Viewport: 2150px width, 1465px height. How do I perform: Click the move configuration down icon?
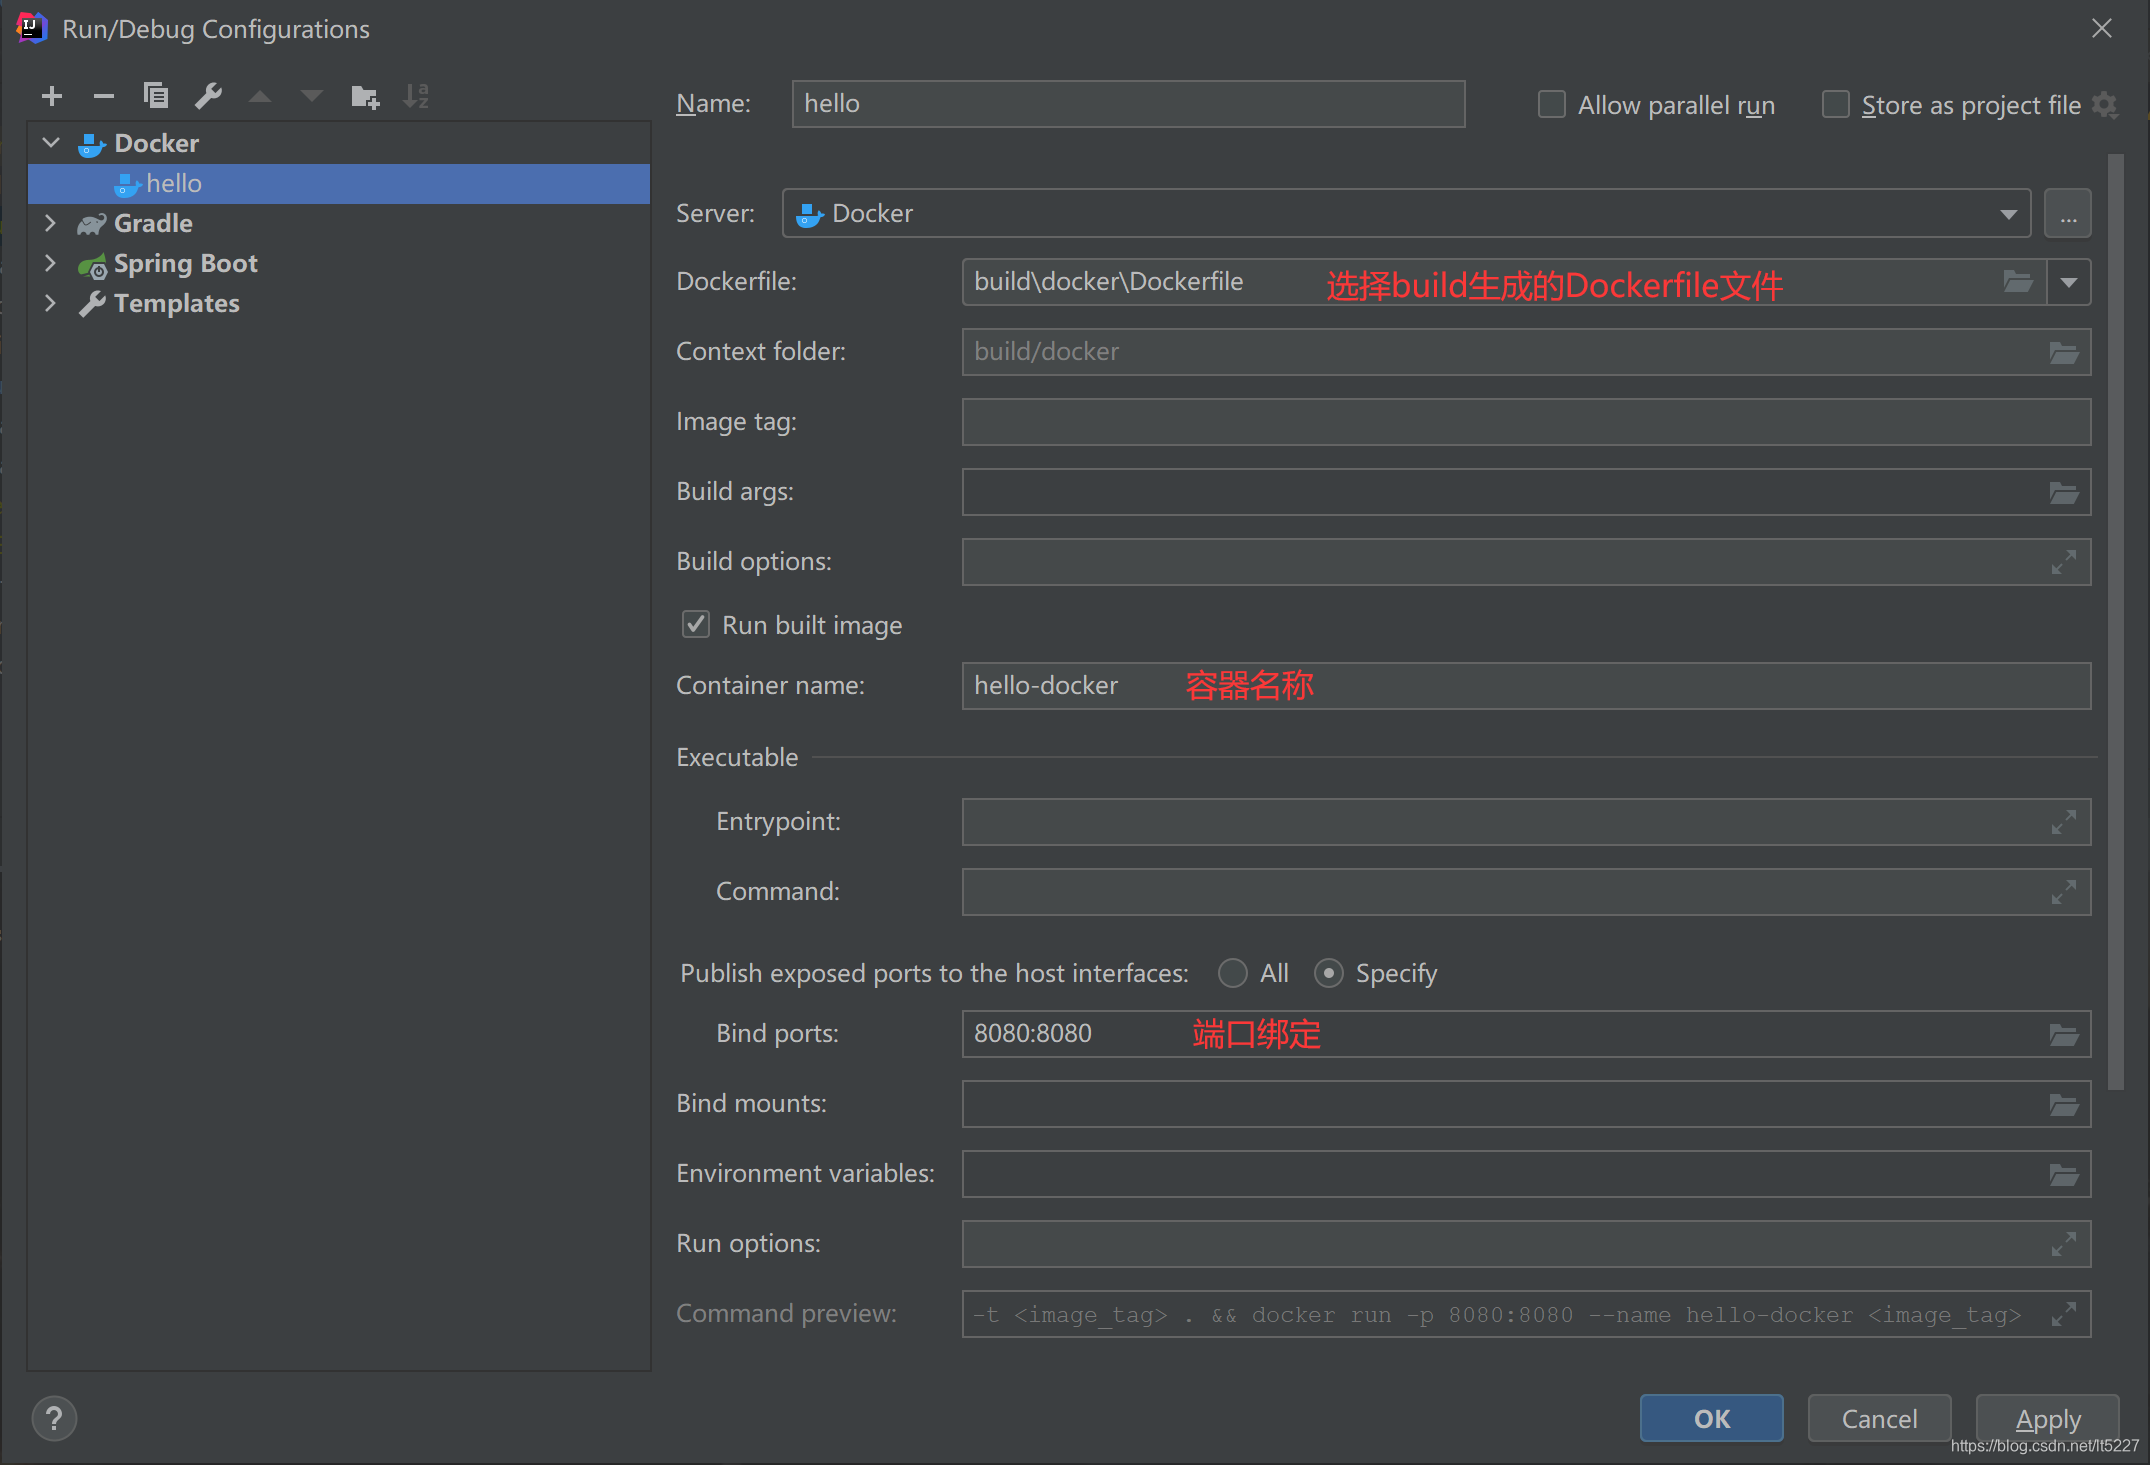(x=315, y=96)
